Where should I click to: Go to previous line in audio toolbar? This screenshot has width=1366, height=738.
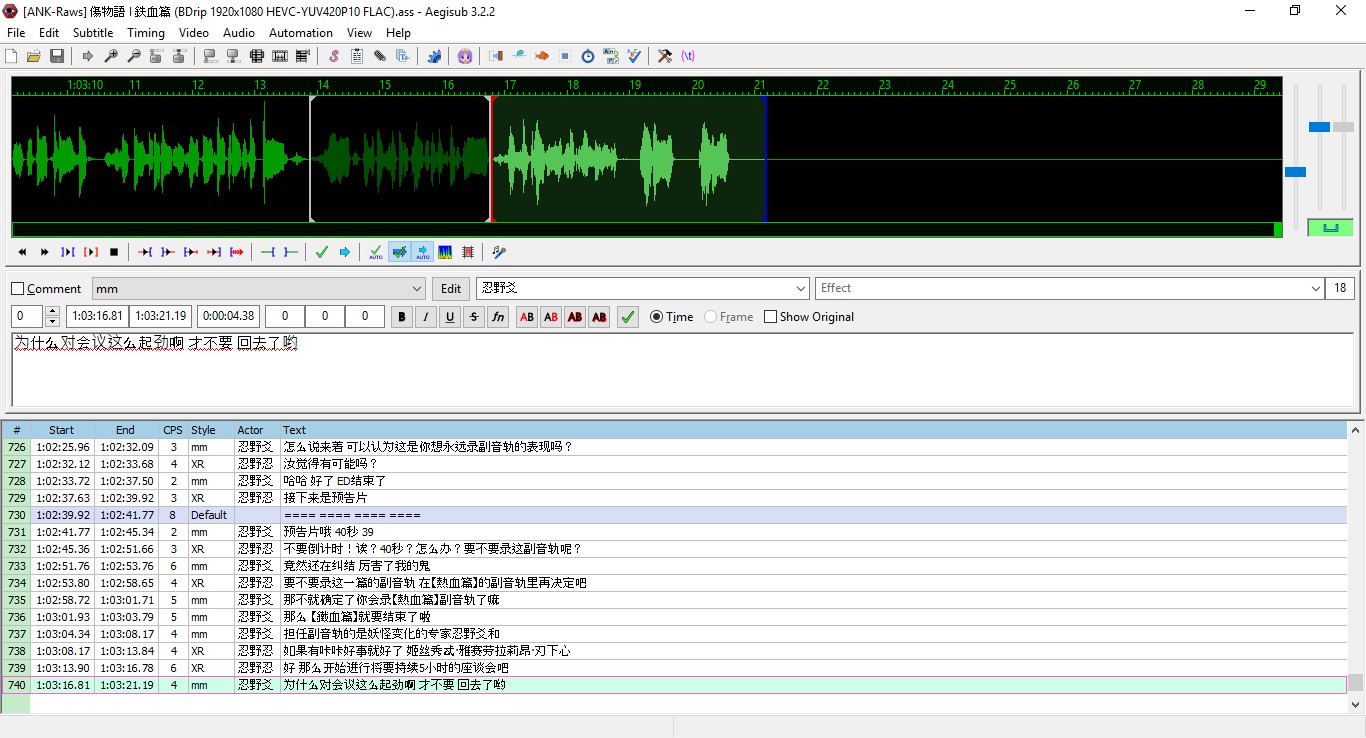(22, 252)
